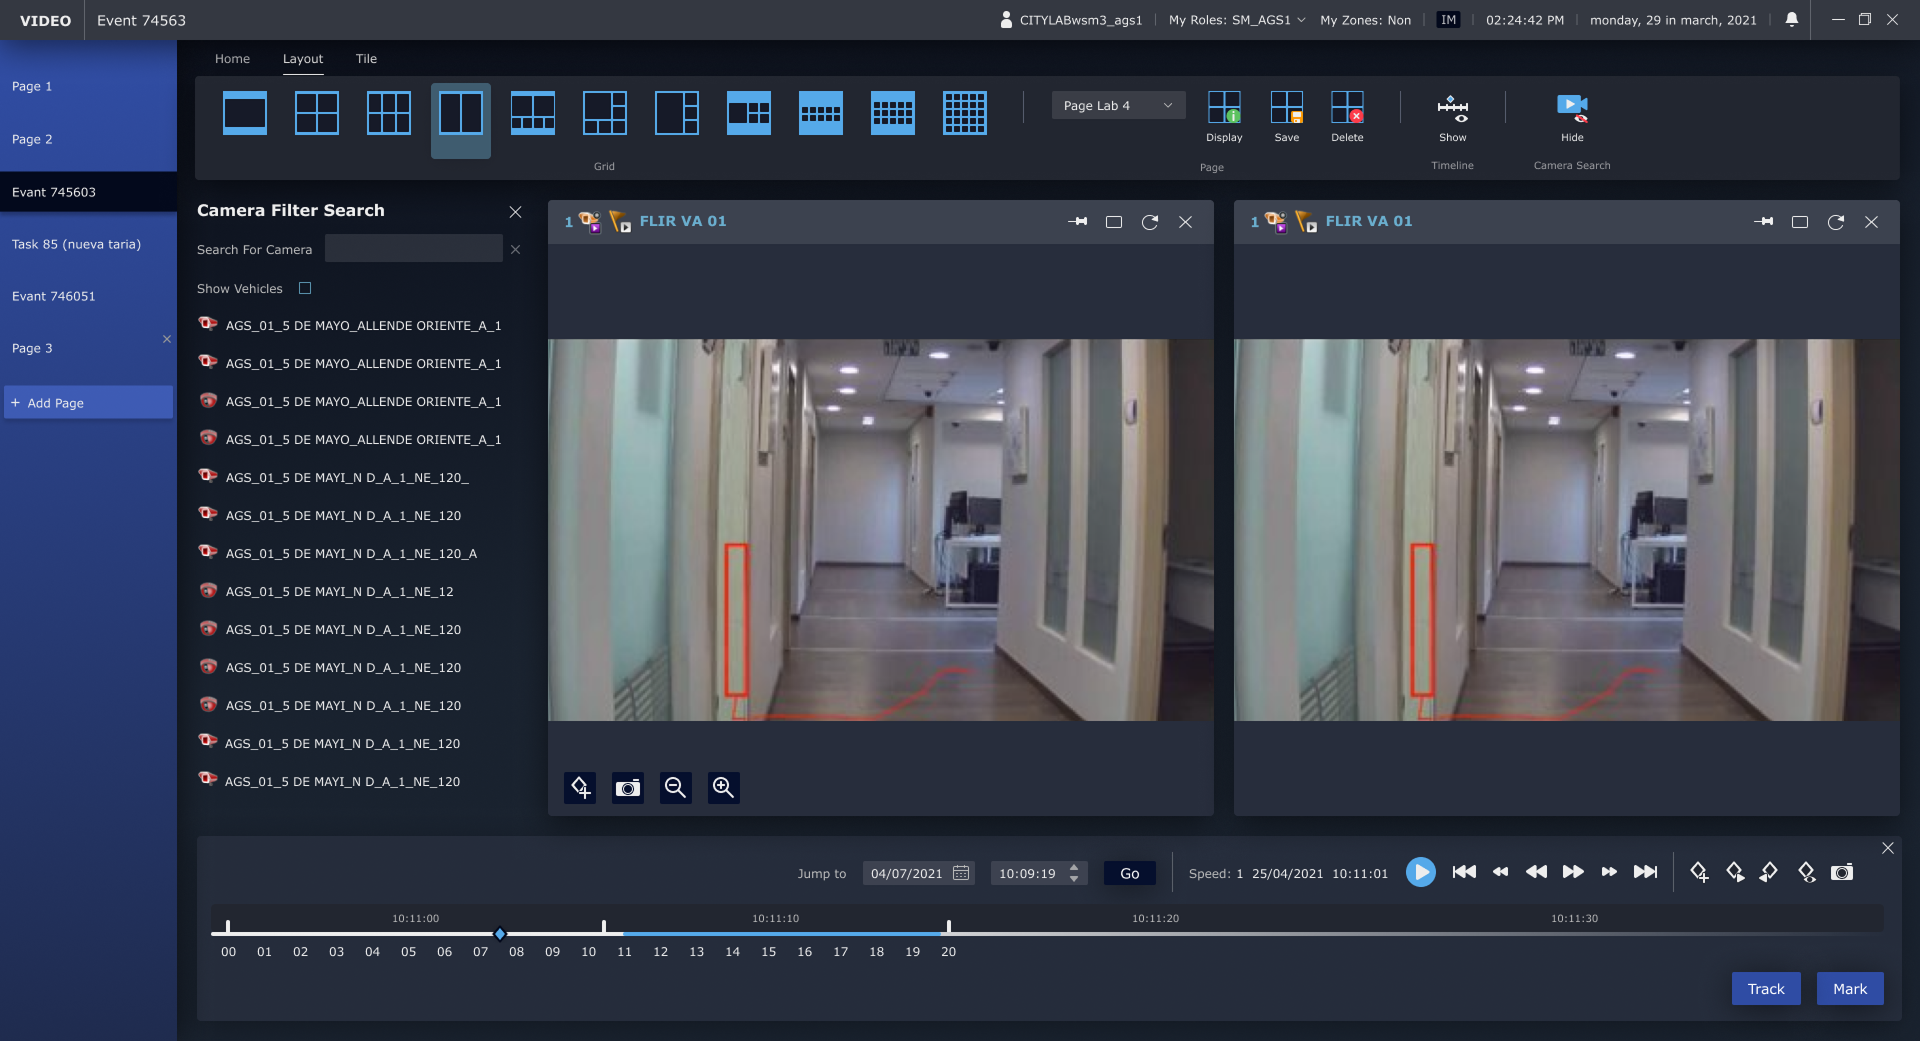Click the Track button
This screenshot has width=1920, height=1041.
(1765, 989)
